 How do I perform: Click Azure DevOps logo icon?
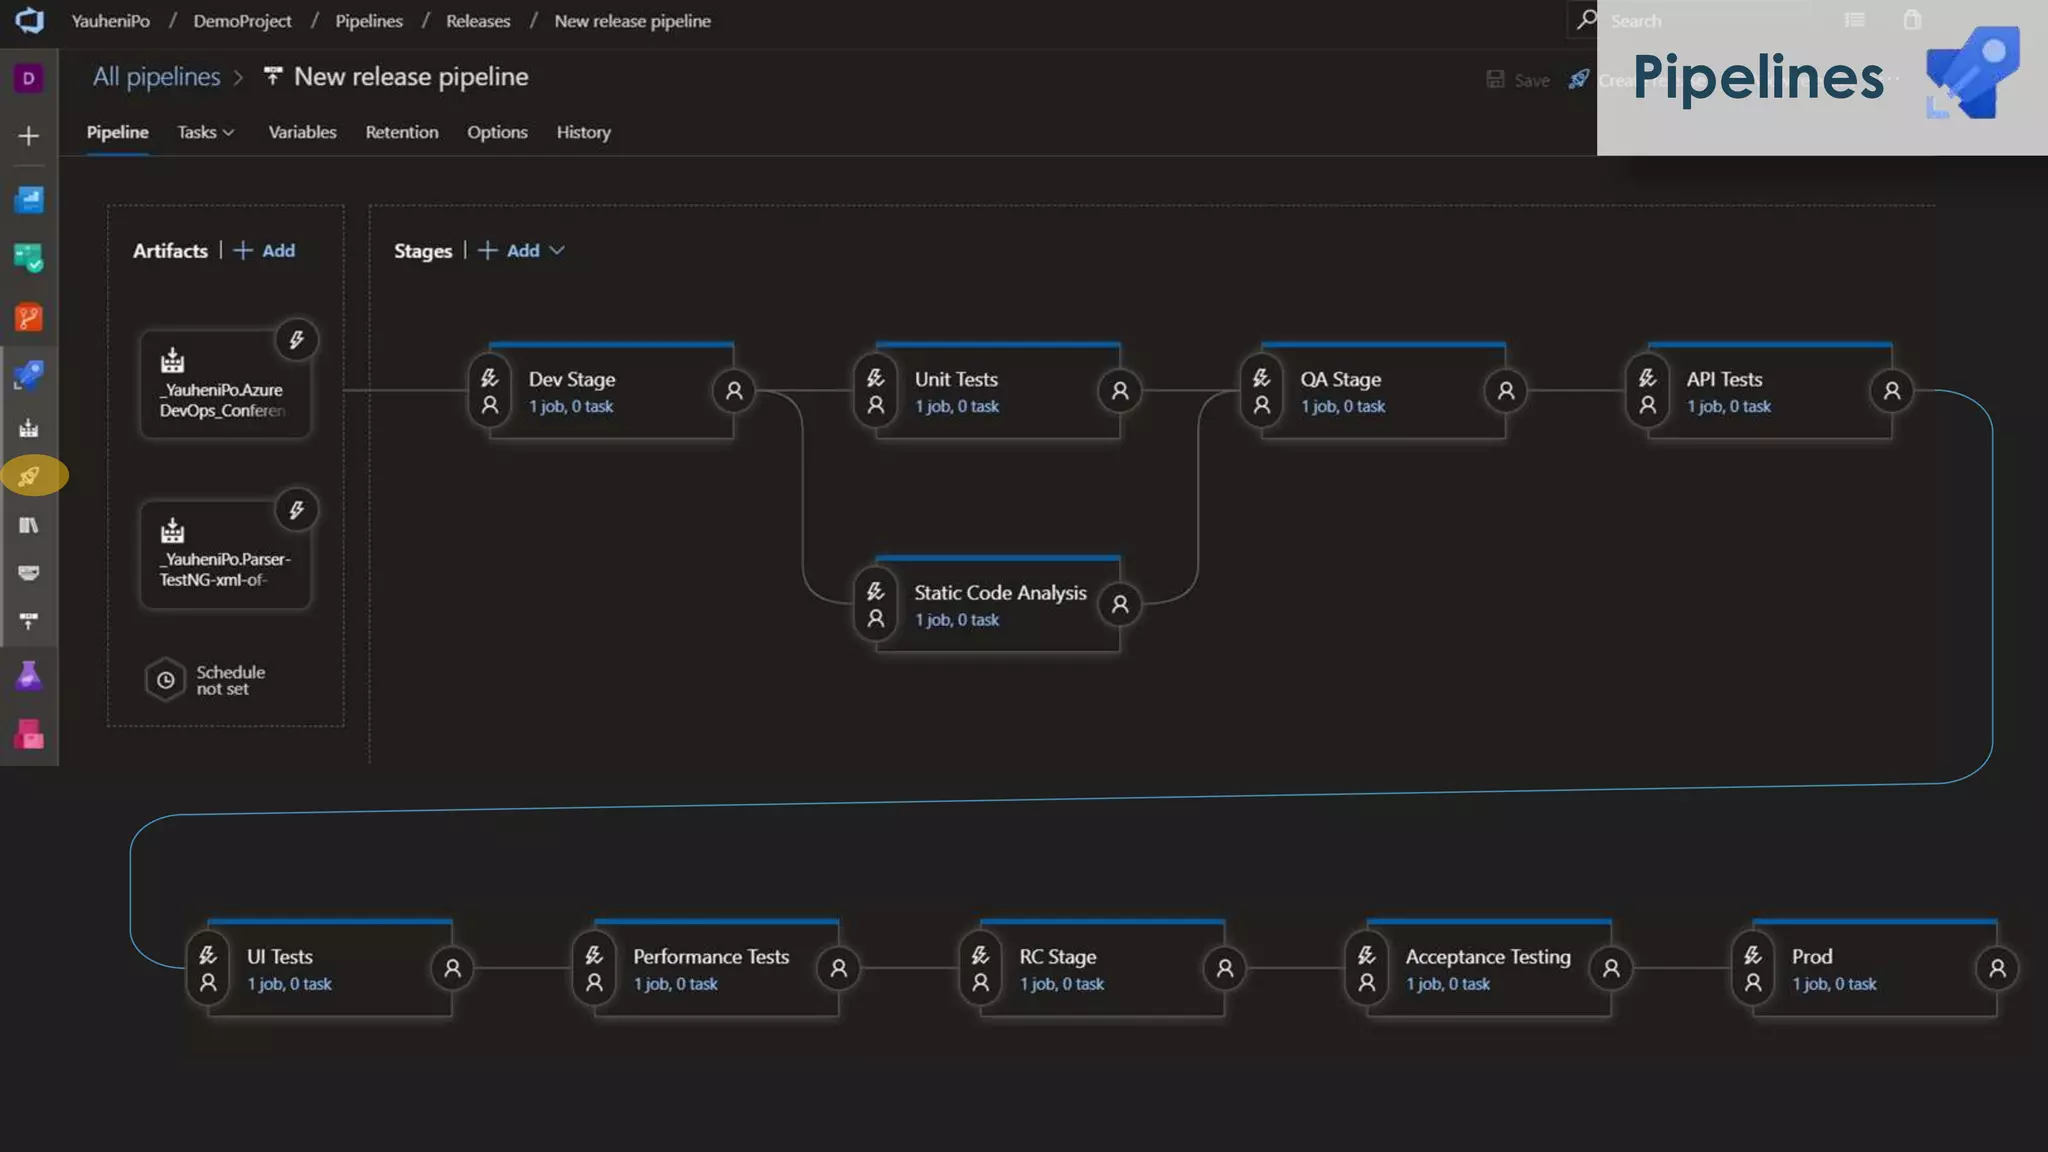[x=30, y=20]
